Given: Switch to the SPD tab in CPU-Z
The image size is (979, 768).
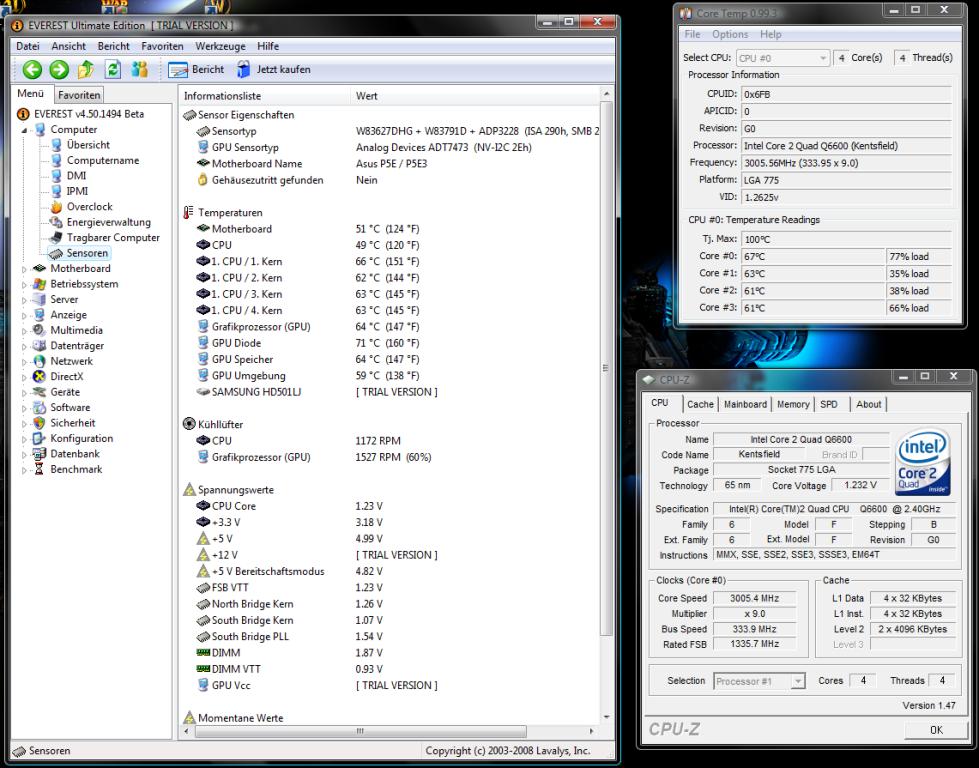Looking at the screenshot, I should point(829,405).
